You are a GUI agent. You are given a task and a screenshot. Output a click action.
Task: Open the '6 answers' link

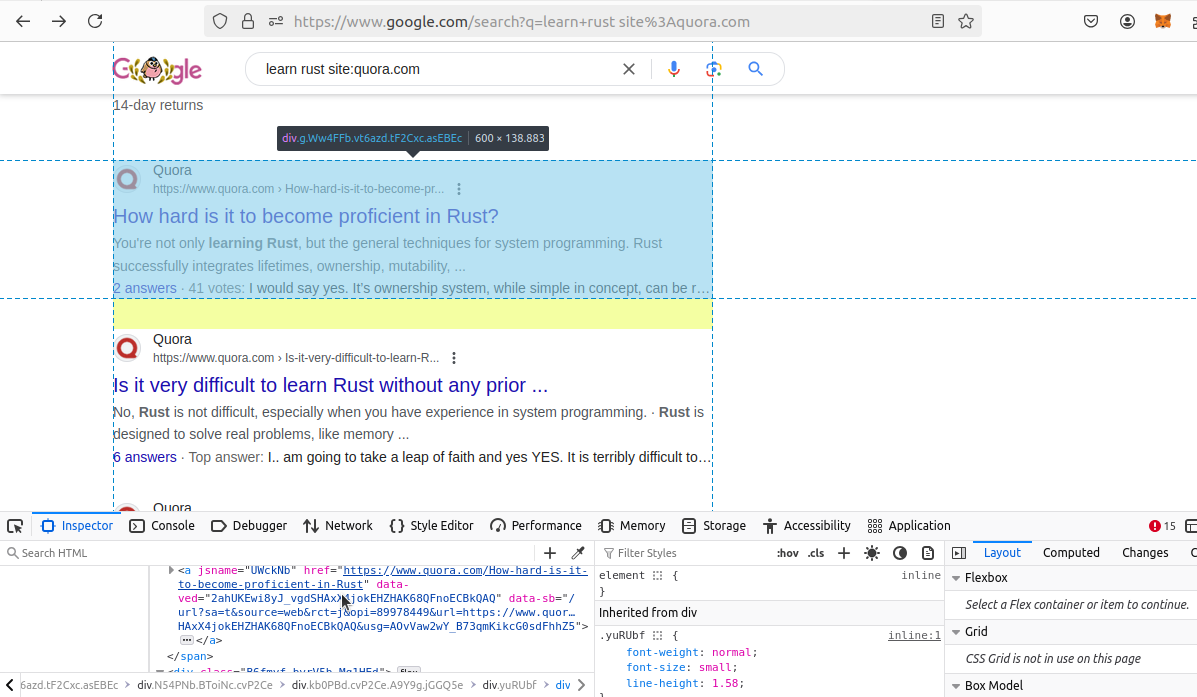(x=144, y=457)
